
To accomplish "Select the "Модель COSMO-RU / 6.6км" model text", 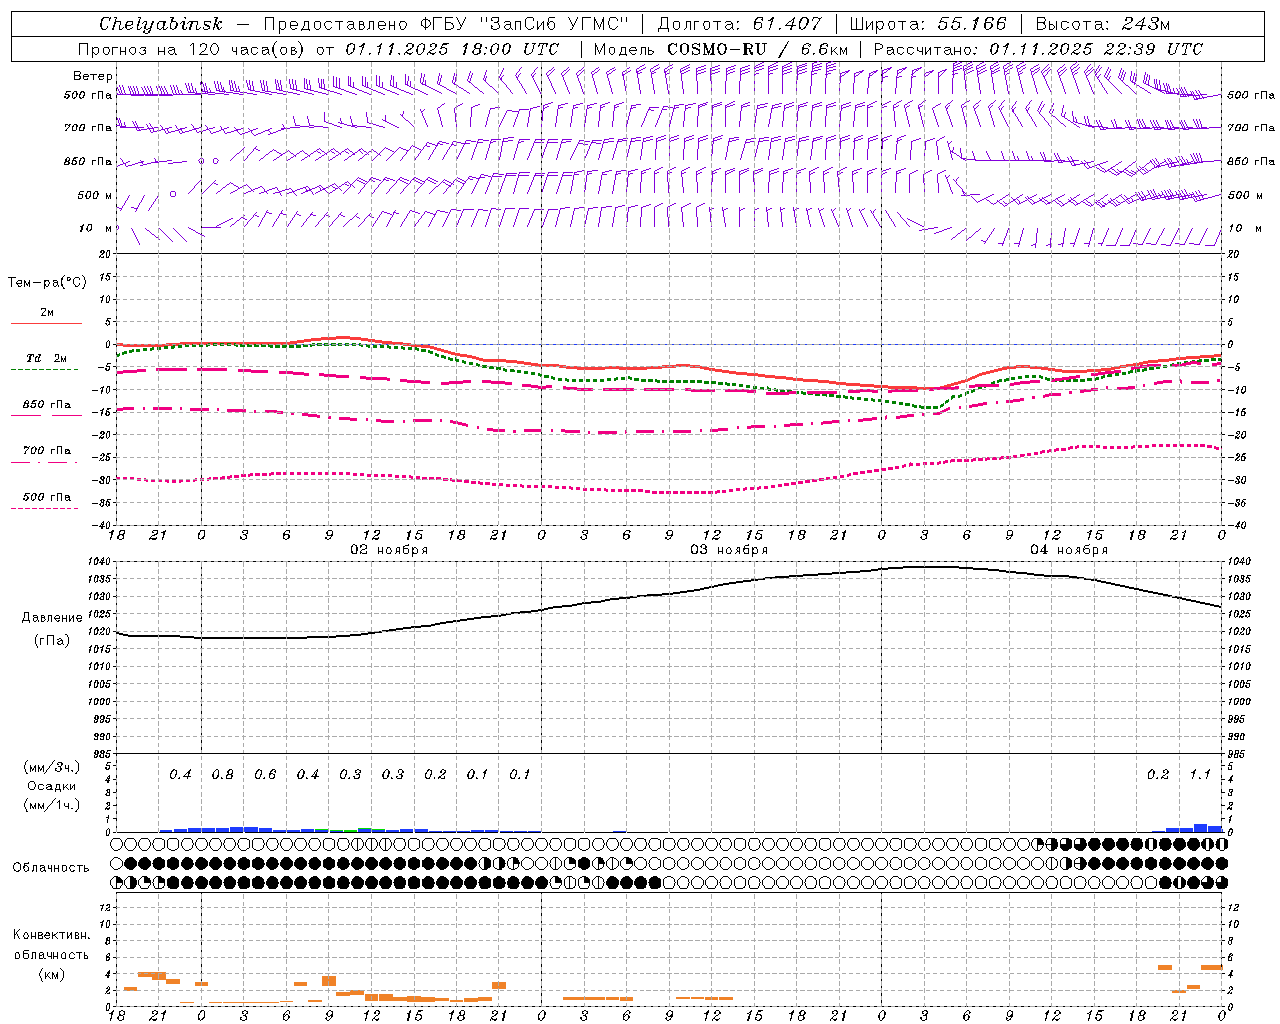I will pos(721,49).
